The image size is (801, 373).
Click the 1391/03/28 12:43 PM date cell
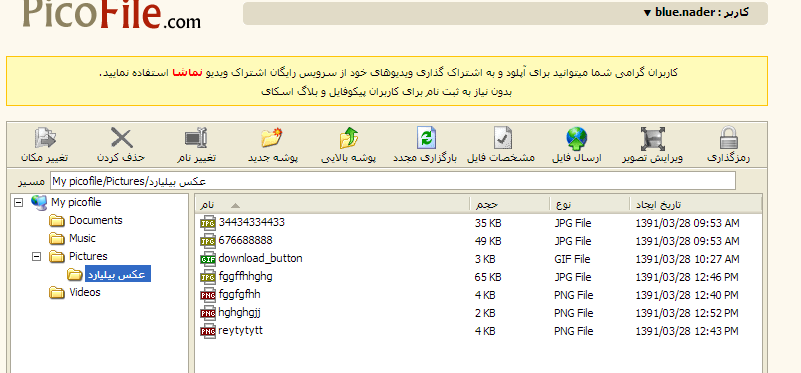[x=687, y=331]
